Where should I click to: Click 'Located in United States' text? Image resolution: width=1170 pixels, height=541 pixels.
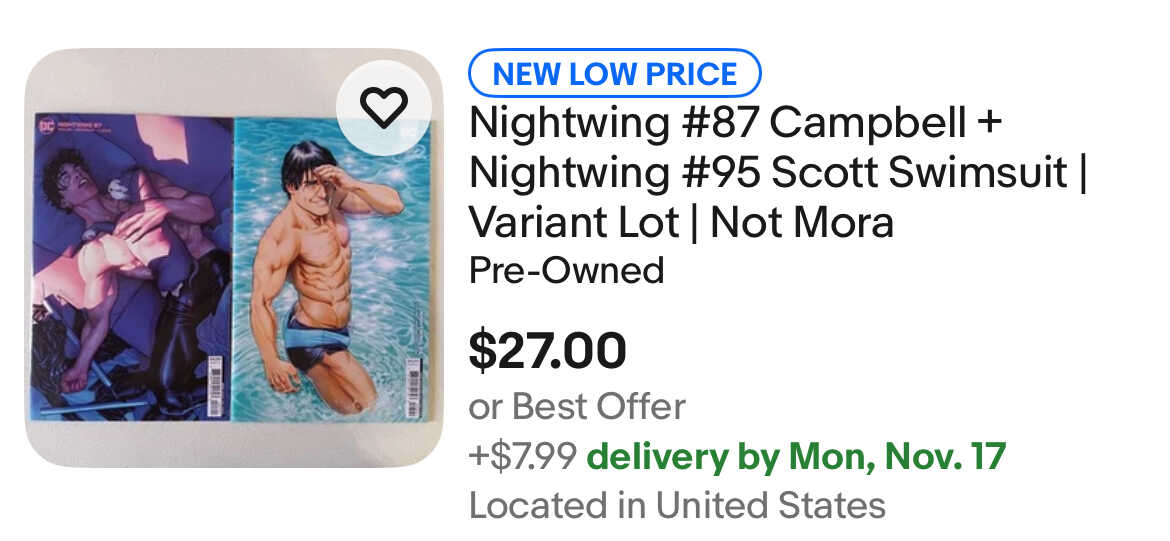(677, 505)
